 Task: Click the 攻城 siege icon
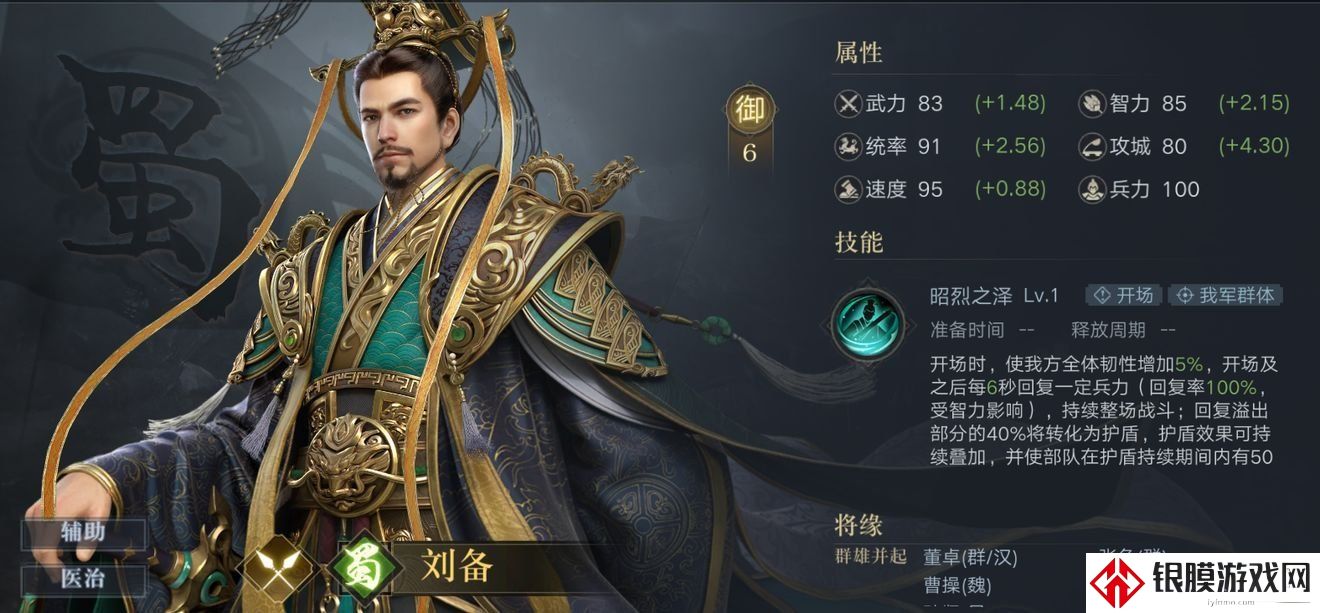point(1092,146)
